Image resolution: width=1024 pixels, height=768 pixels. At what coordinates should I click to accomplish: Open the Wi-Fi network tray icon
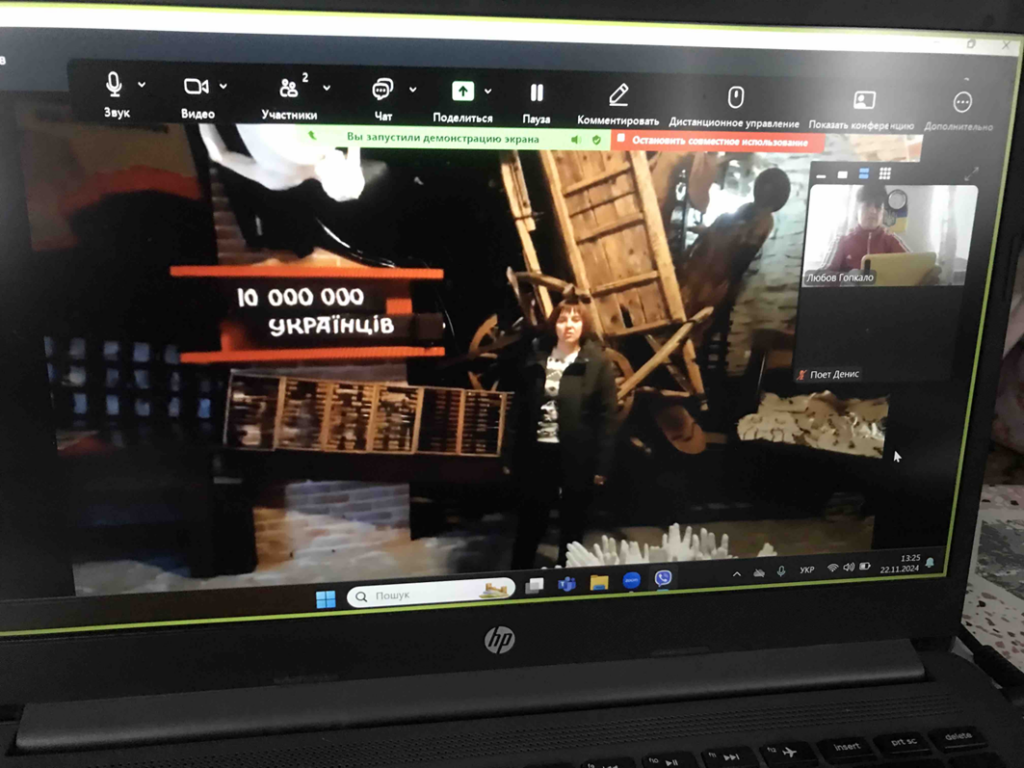tap(832, 568)
